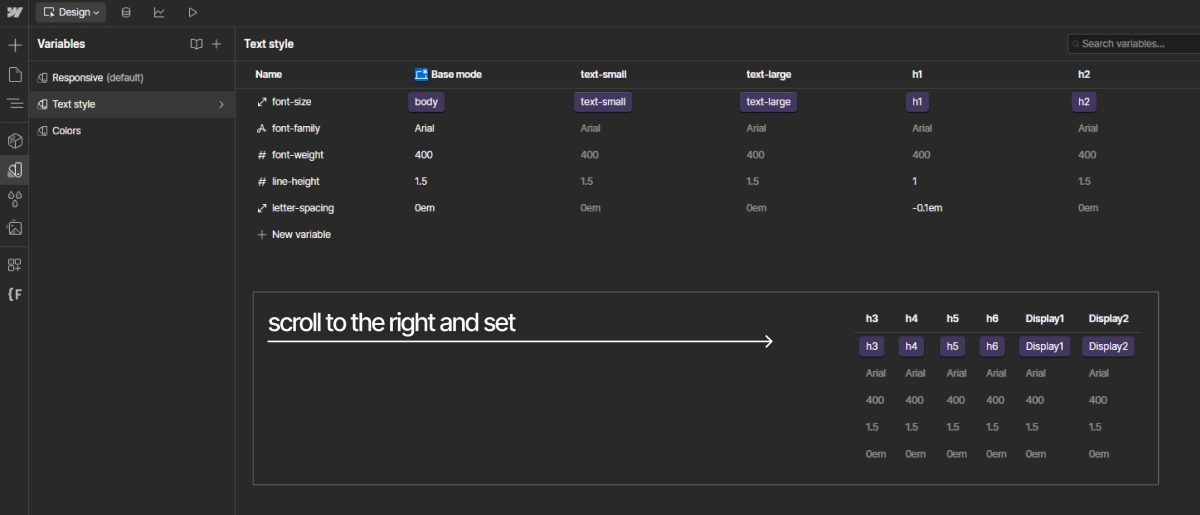Expand the Text style collection chevron
This screenshot has height=515, width=1200.
pyautogui.click(x=221, y=104)
